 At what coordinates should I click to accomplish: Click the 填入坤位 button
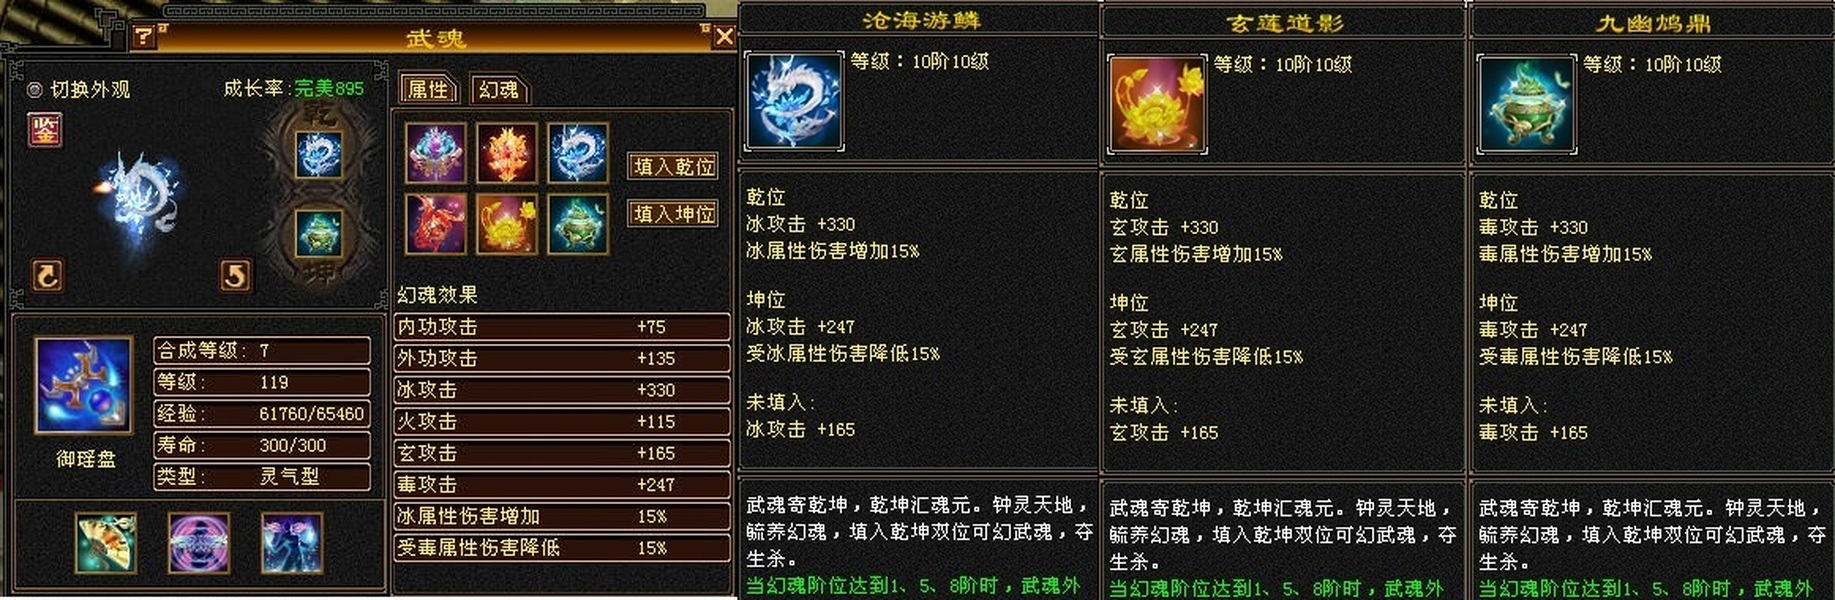(x=674, y=213)
